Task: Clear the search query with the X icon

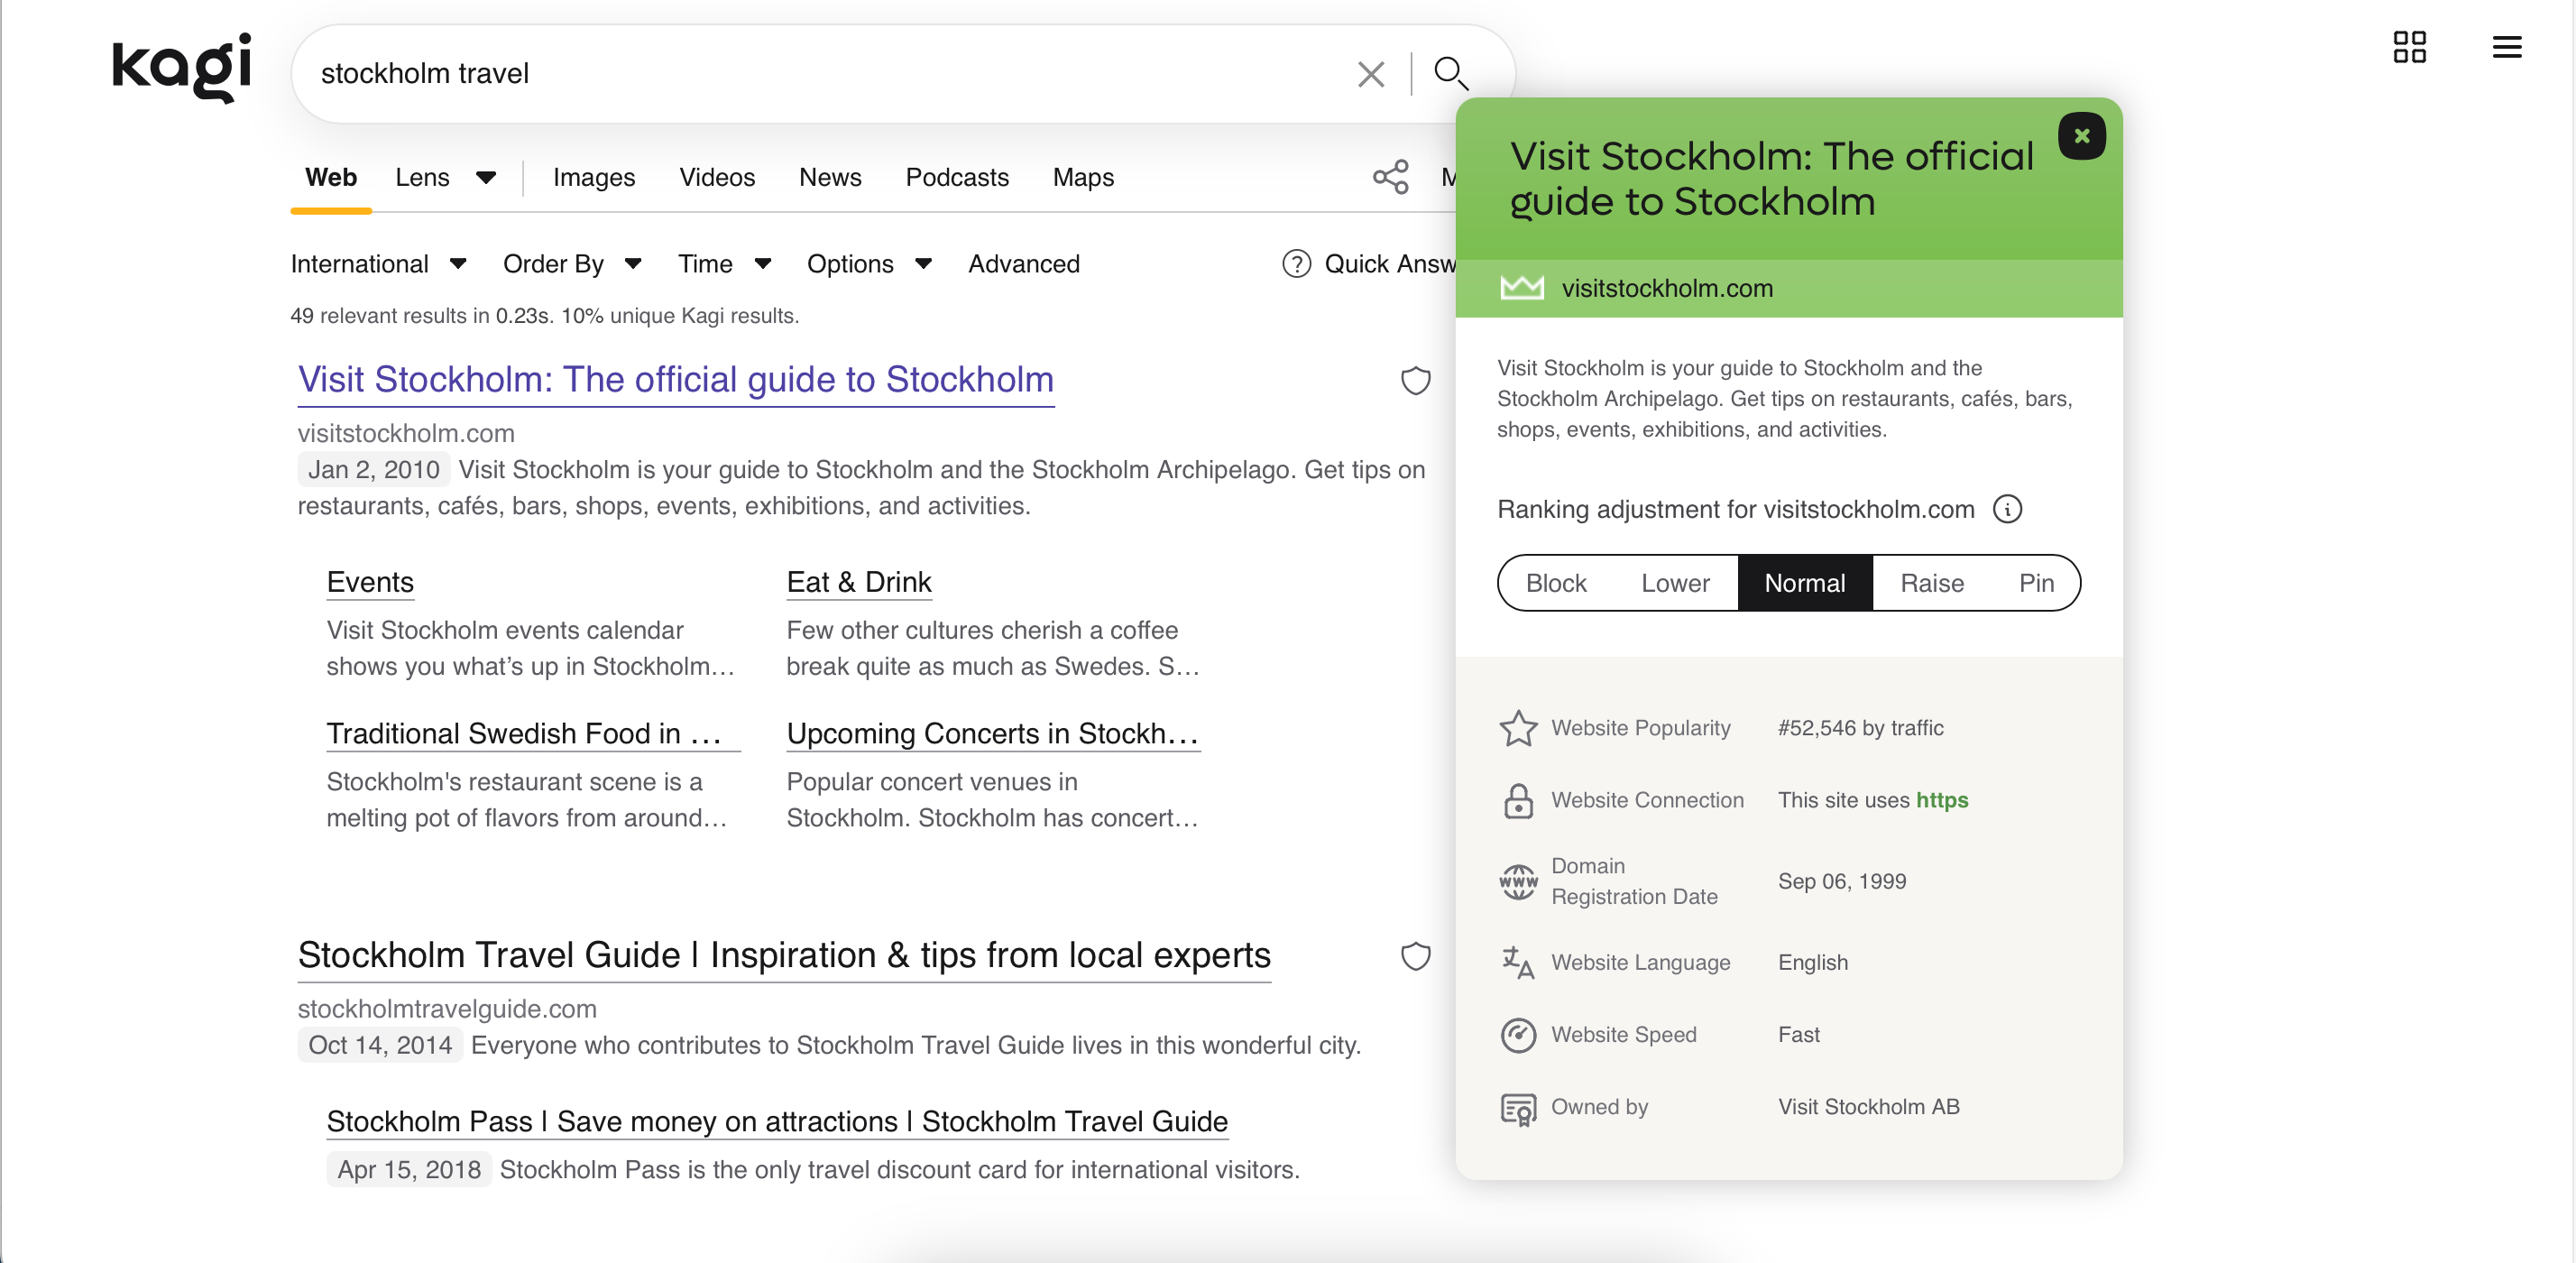Action: [1370, 74]
